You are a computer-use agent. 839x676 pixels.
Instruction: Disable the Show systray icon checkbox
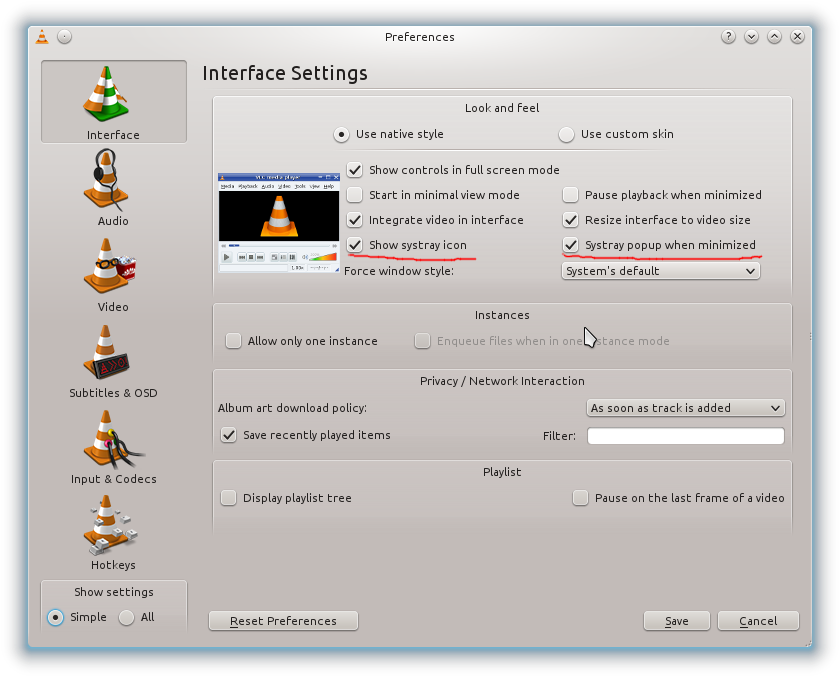pos(355,245)
